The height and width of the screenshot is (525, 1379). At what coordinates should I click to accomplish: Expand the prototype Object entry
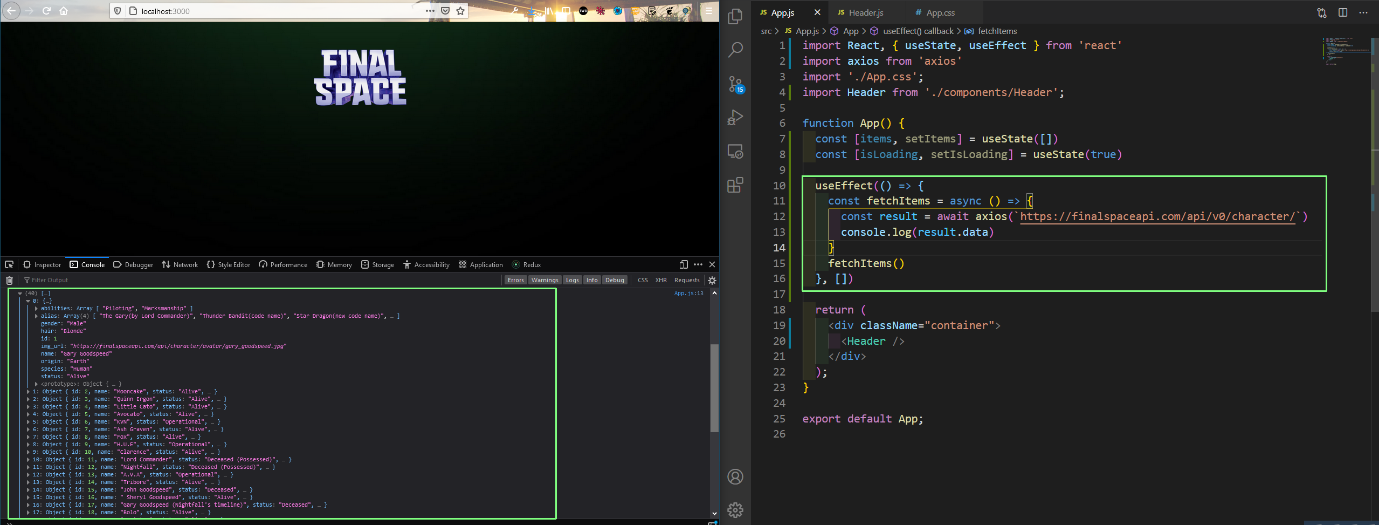pyautogui.click(x=36, y=383)
